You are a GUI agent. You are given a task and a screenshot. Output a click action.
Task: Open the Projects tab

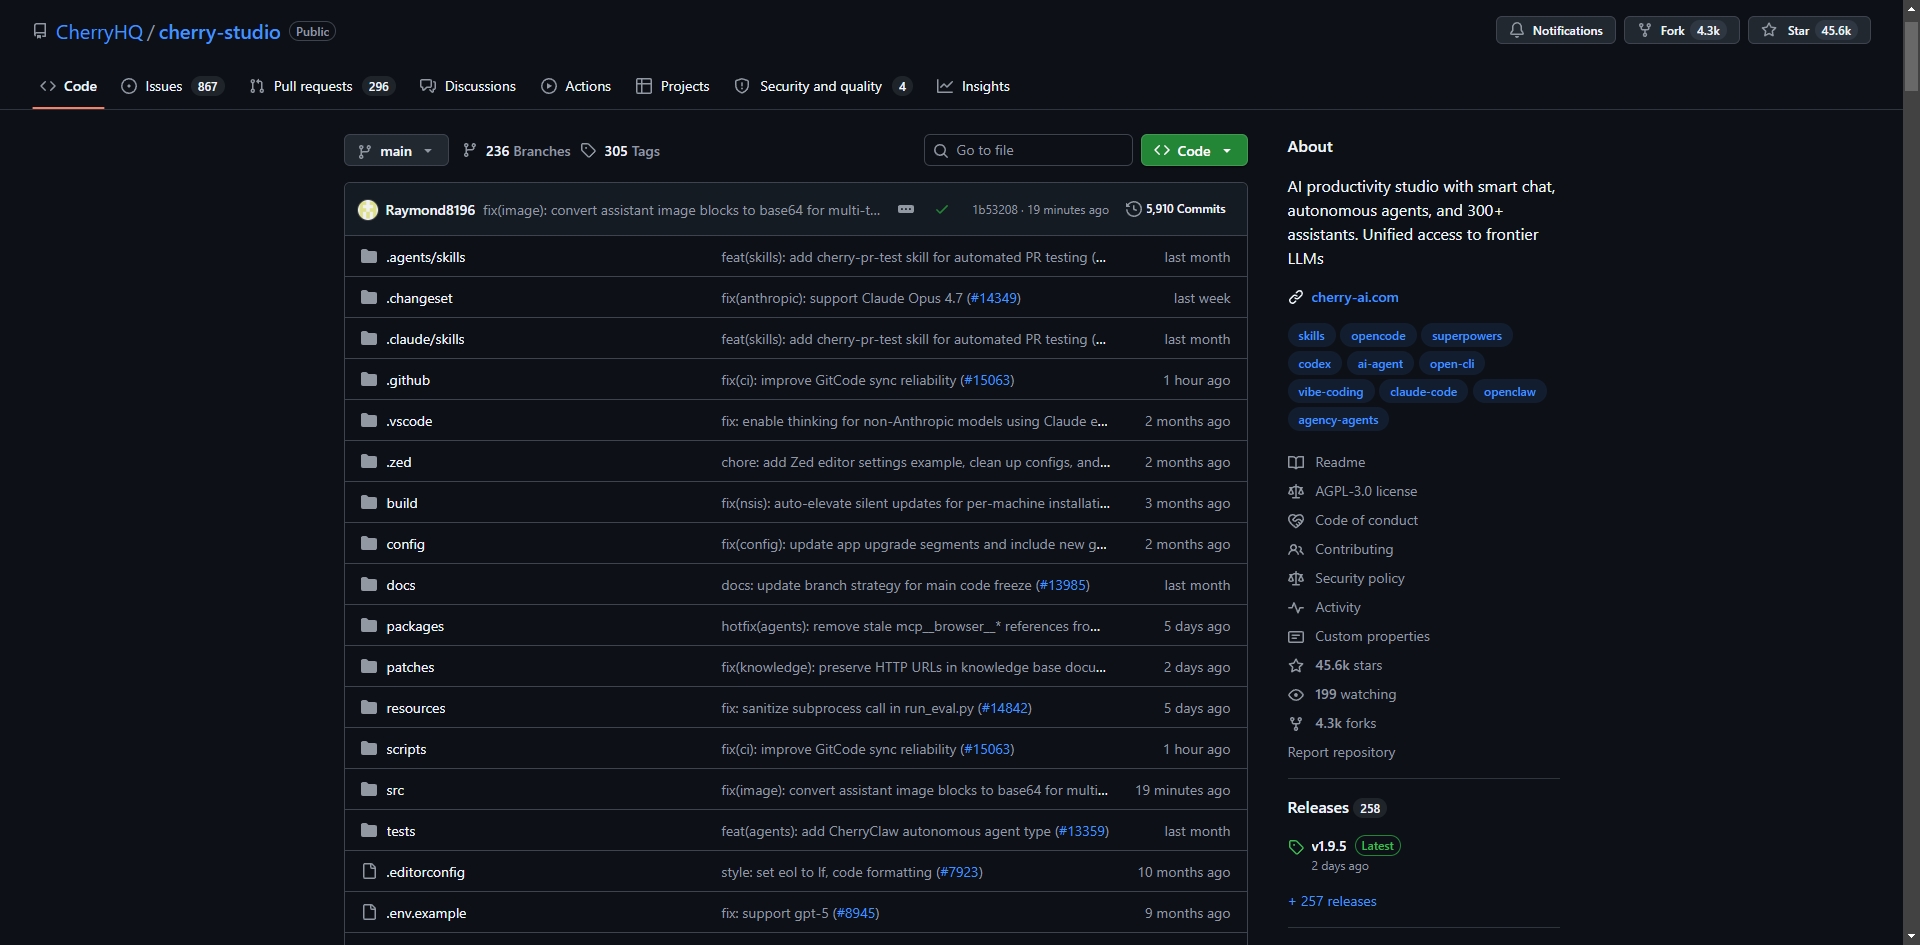point(673,86)
